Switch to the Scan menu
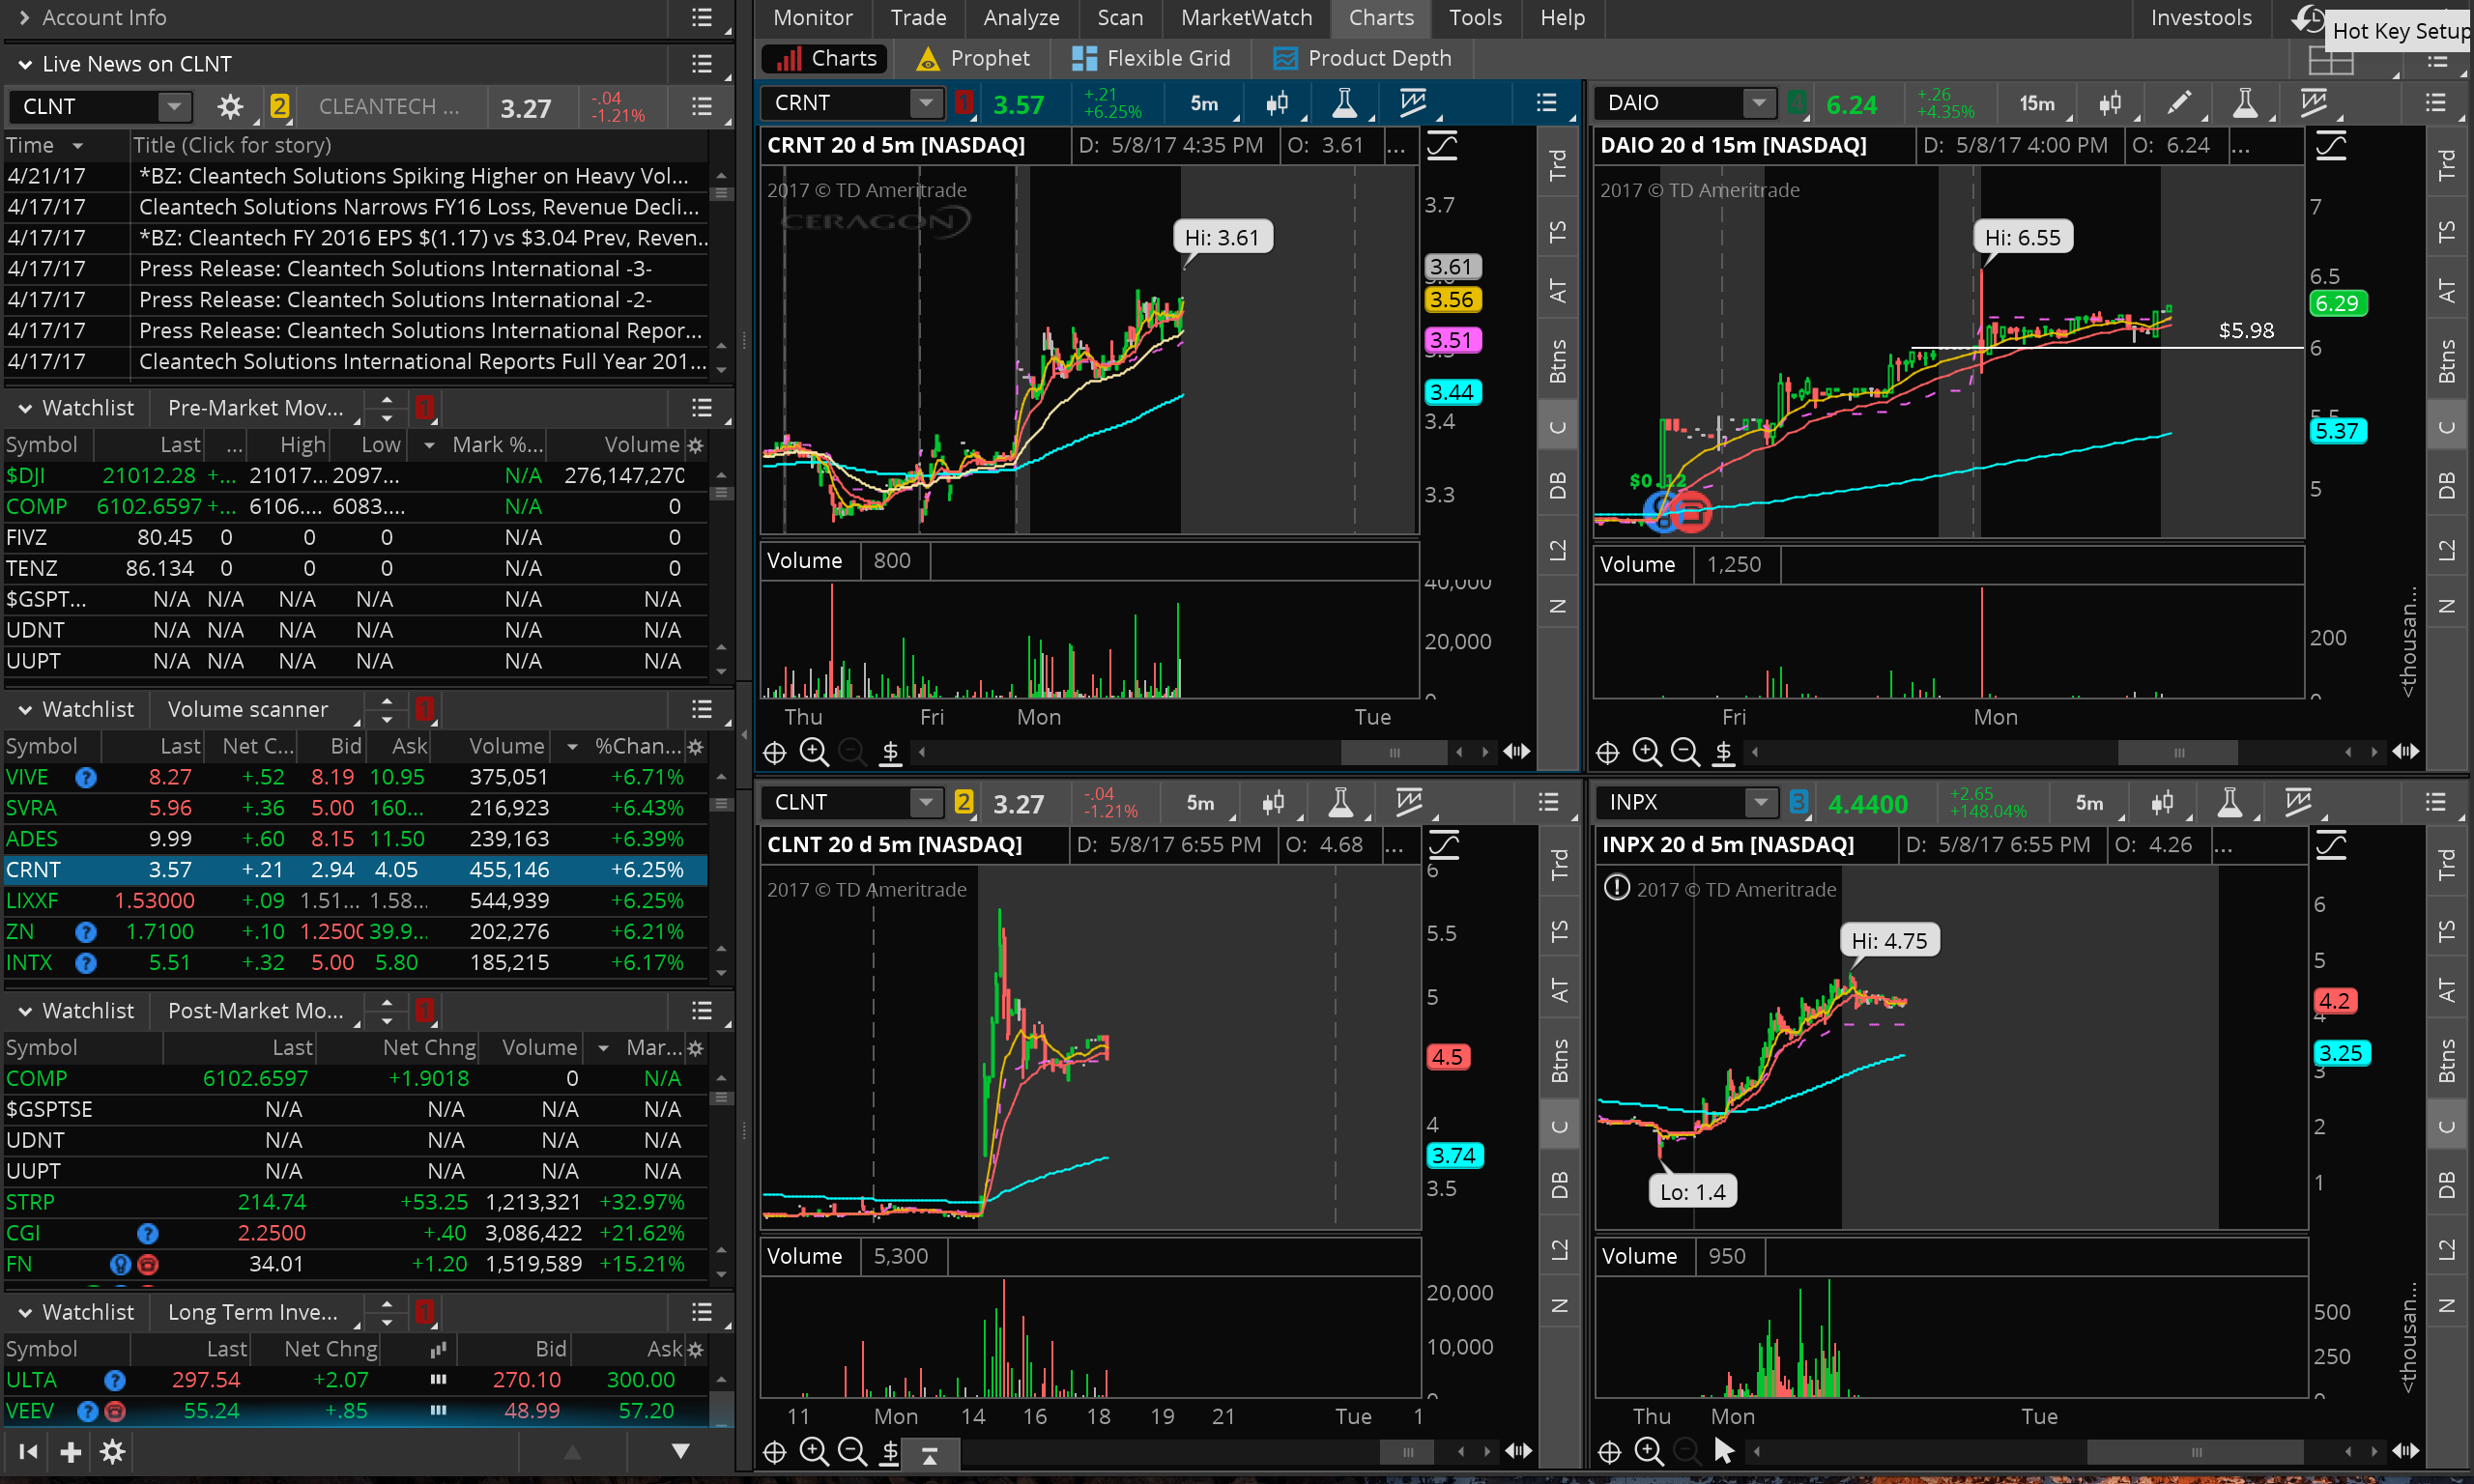 pyautogui.click(x=1119, y=18)
